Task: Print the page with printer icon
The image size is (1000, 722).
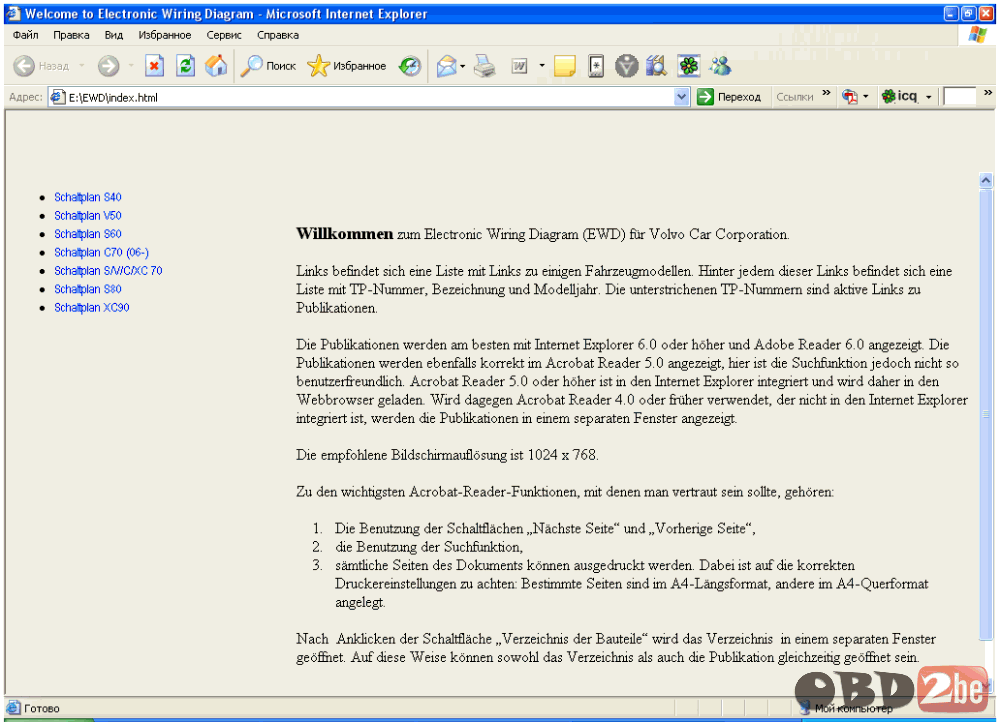Action: pyautogui.click(x=485, y=66)
